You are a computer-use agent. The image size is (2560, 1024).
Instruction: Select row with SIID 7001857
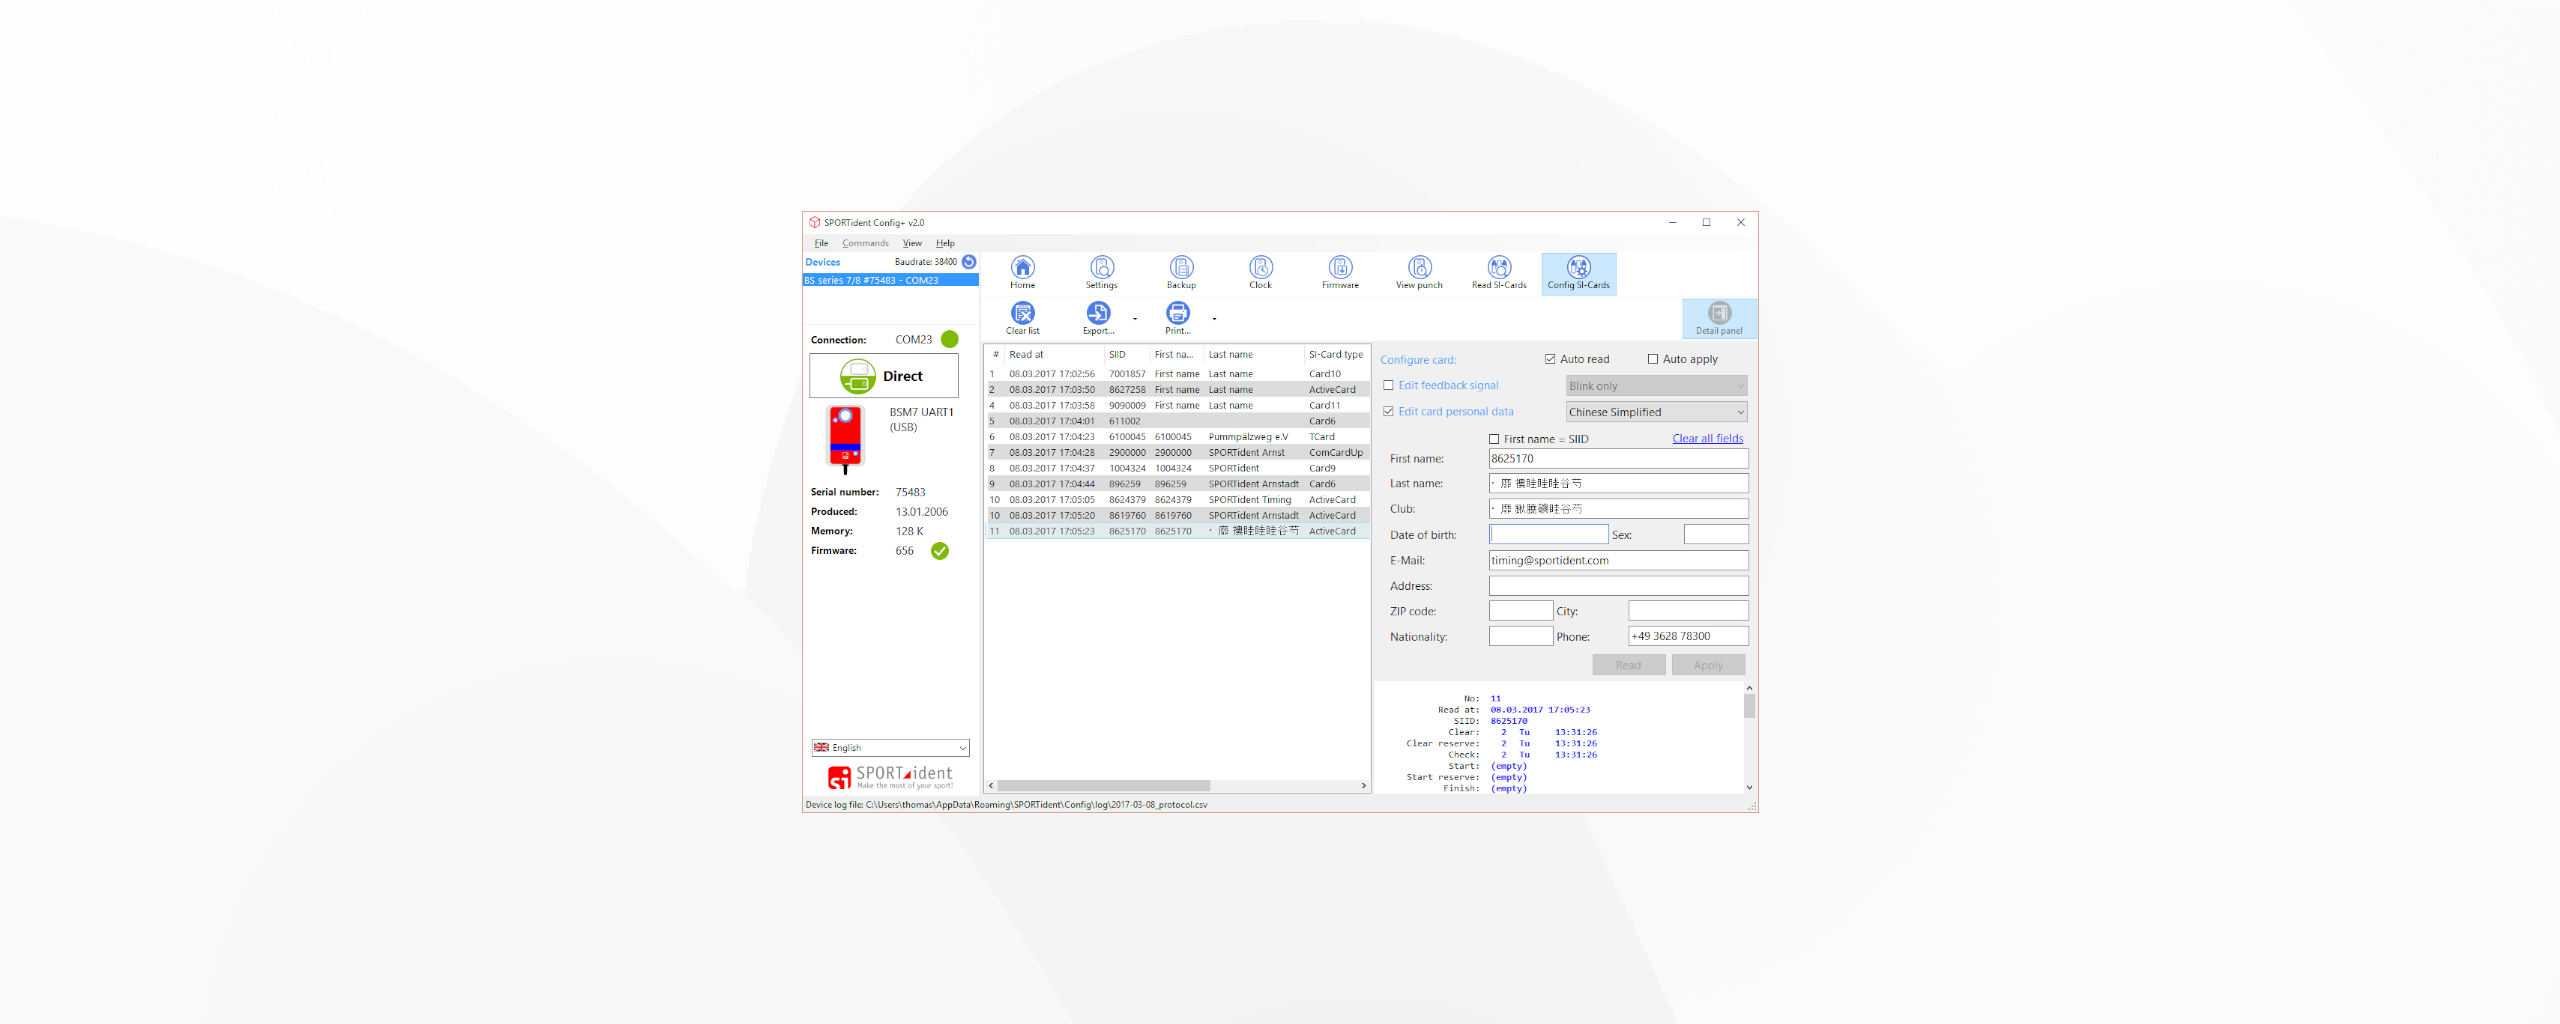point(1177,374)
